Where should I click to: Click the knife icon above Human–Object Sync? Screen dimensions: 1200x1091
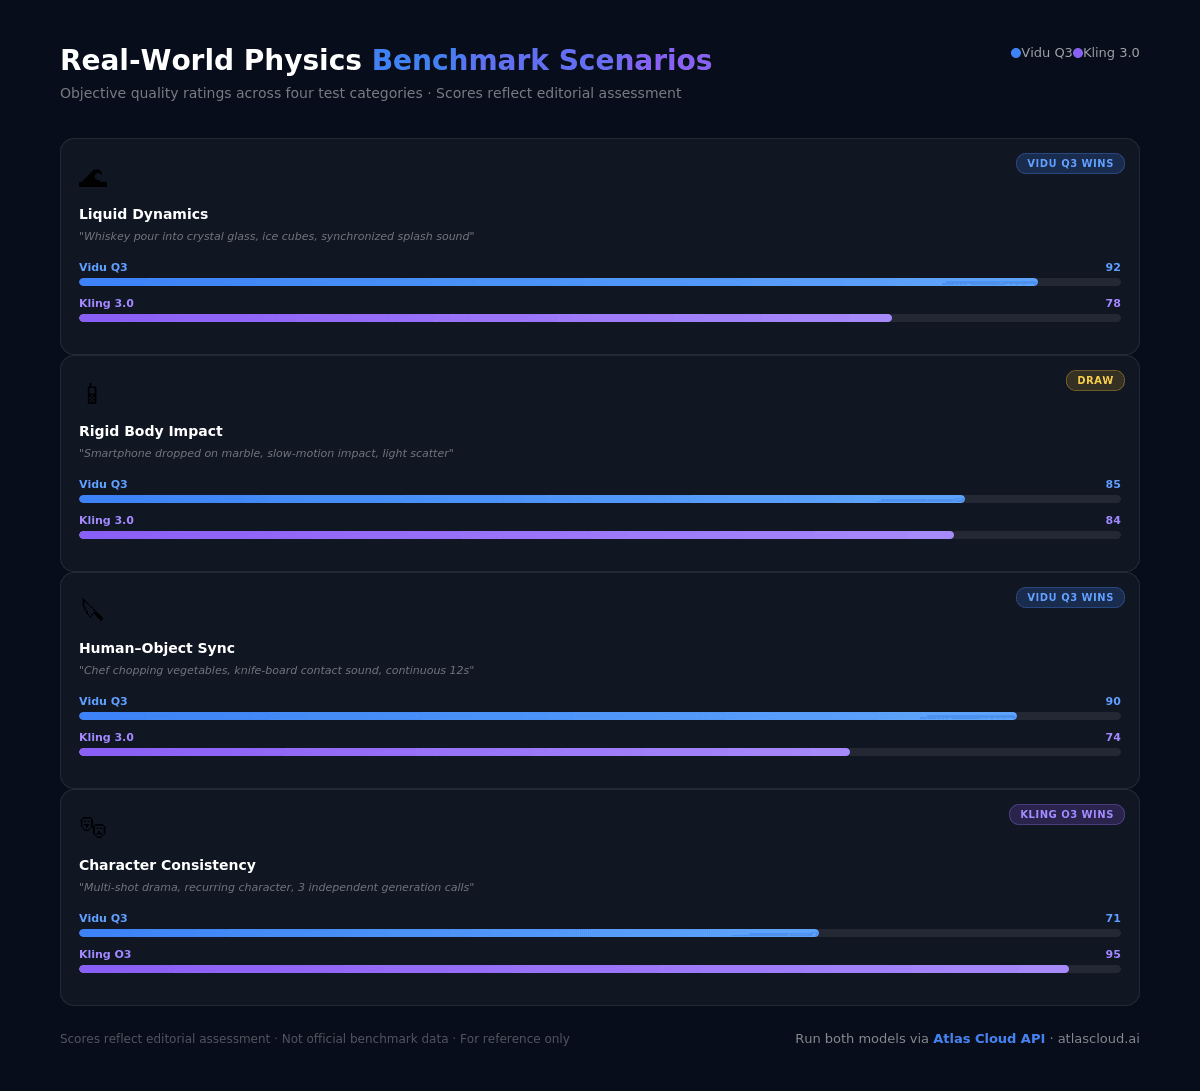[92, 609]
